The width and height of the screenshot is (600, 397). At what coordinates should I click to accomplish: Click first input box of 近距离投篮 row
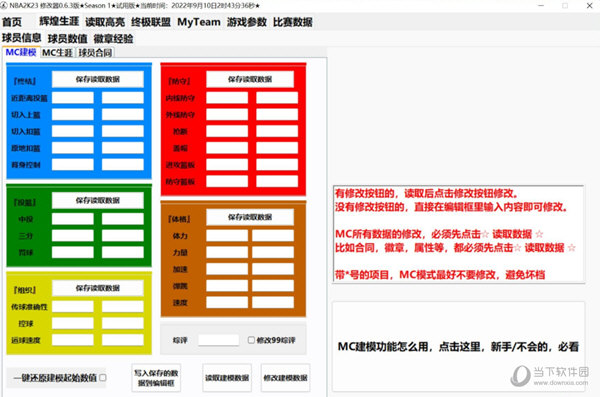[x=73, y=98]
